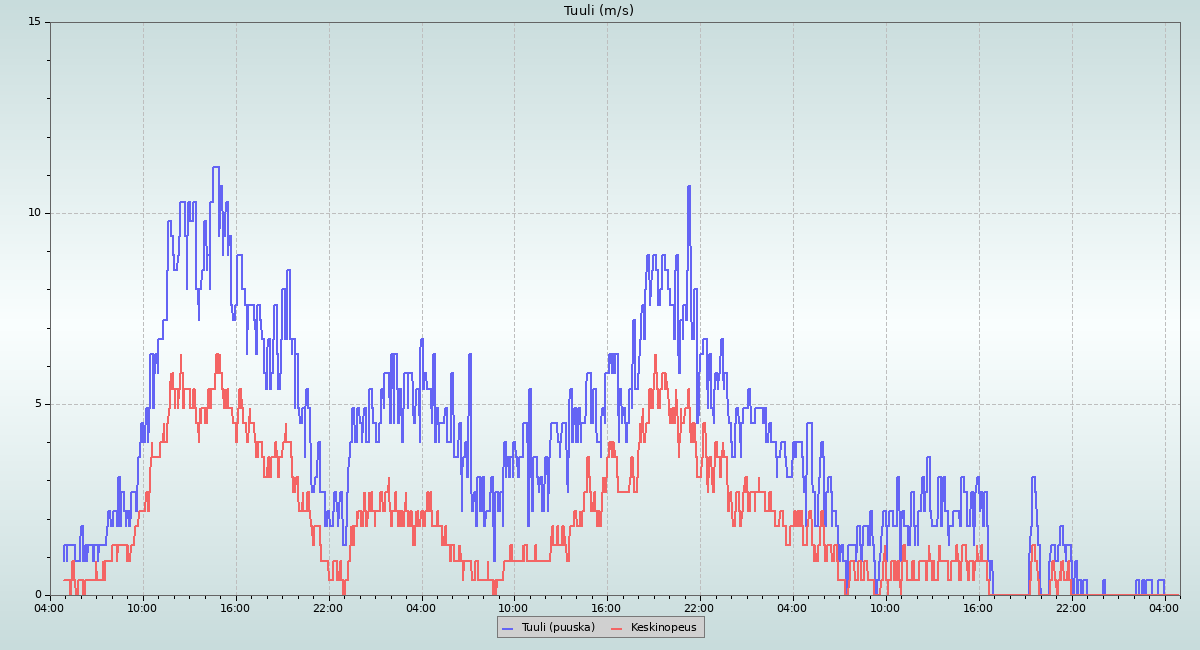This screenshot has height=650, width=1200.
Task: Click the highest blue gust peak above 11
Action: pos(215,168)
